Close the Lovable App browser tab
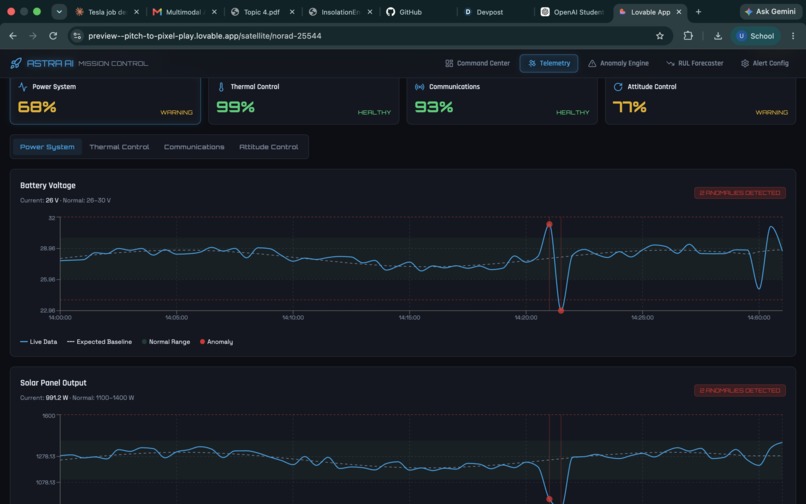806x504 pixels. coord(679,12)
